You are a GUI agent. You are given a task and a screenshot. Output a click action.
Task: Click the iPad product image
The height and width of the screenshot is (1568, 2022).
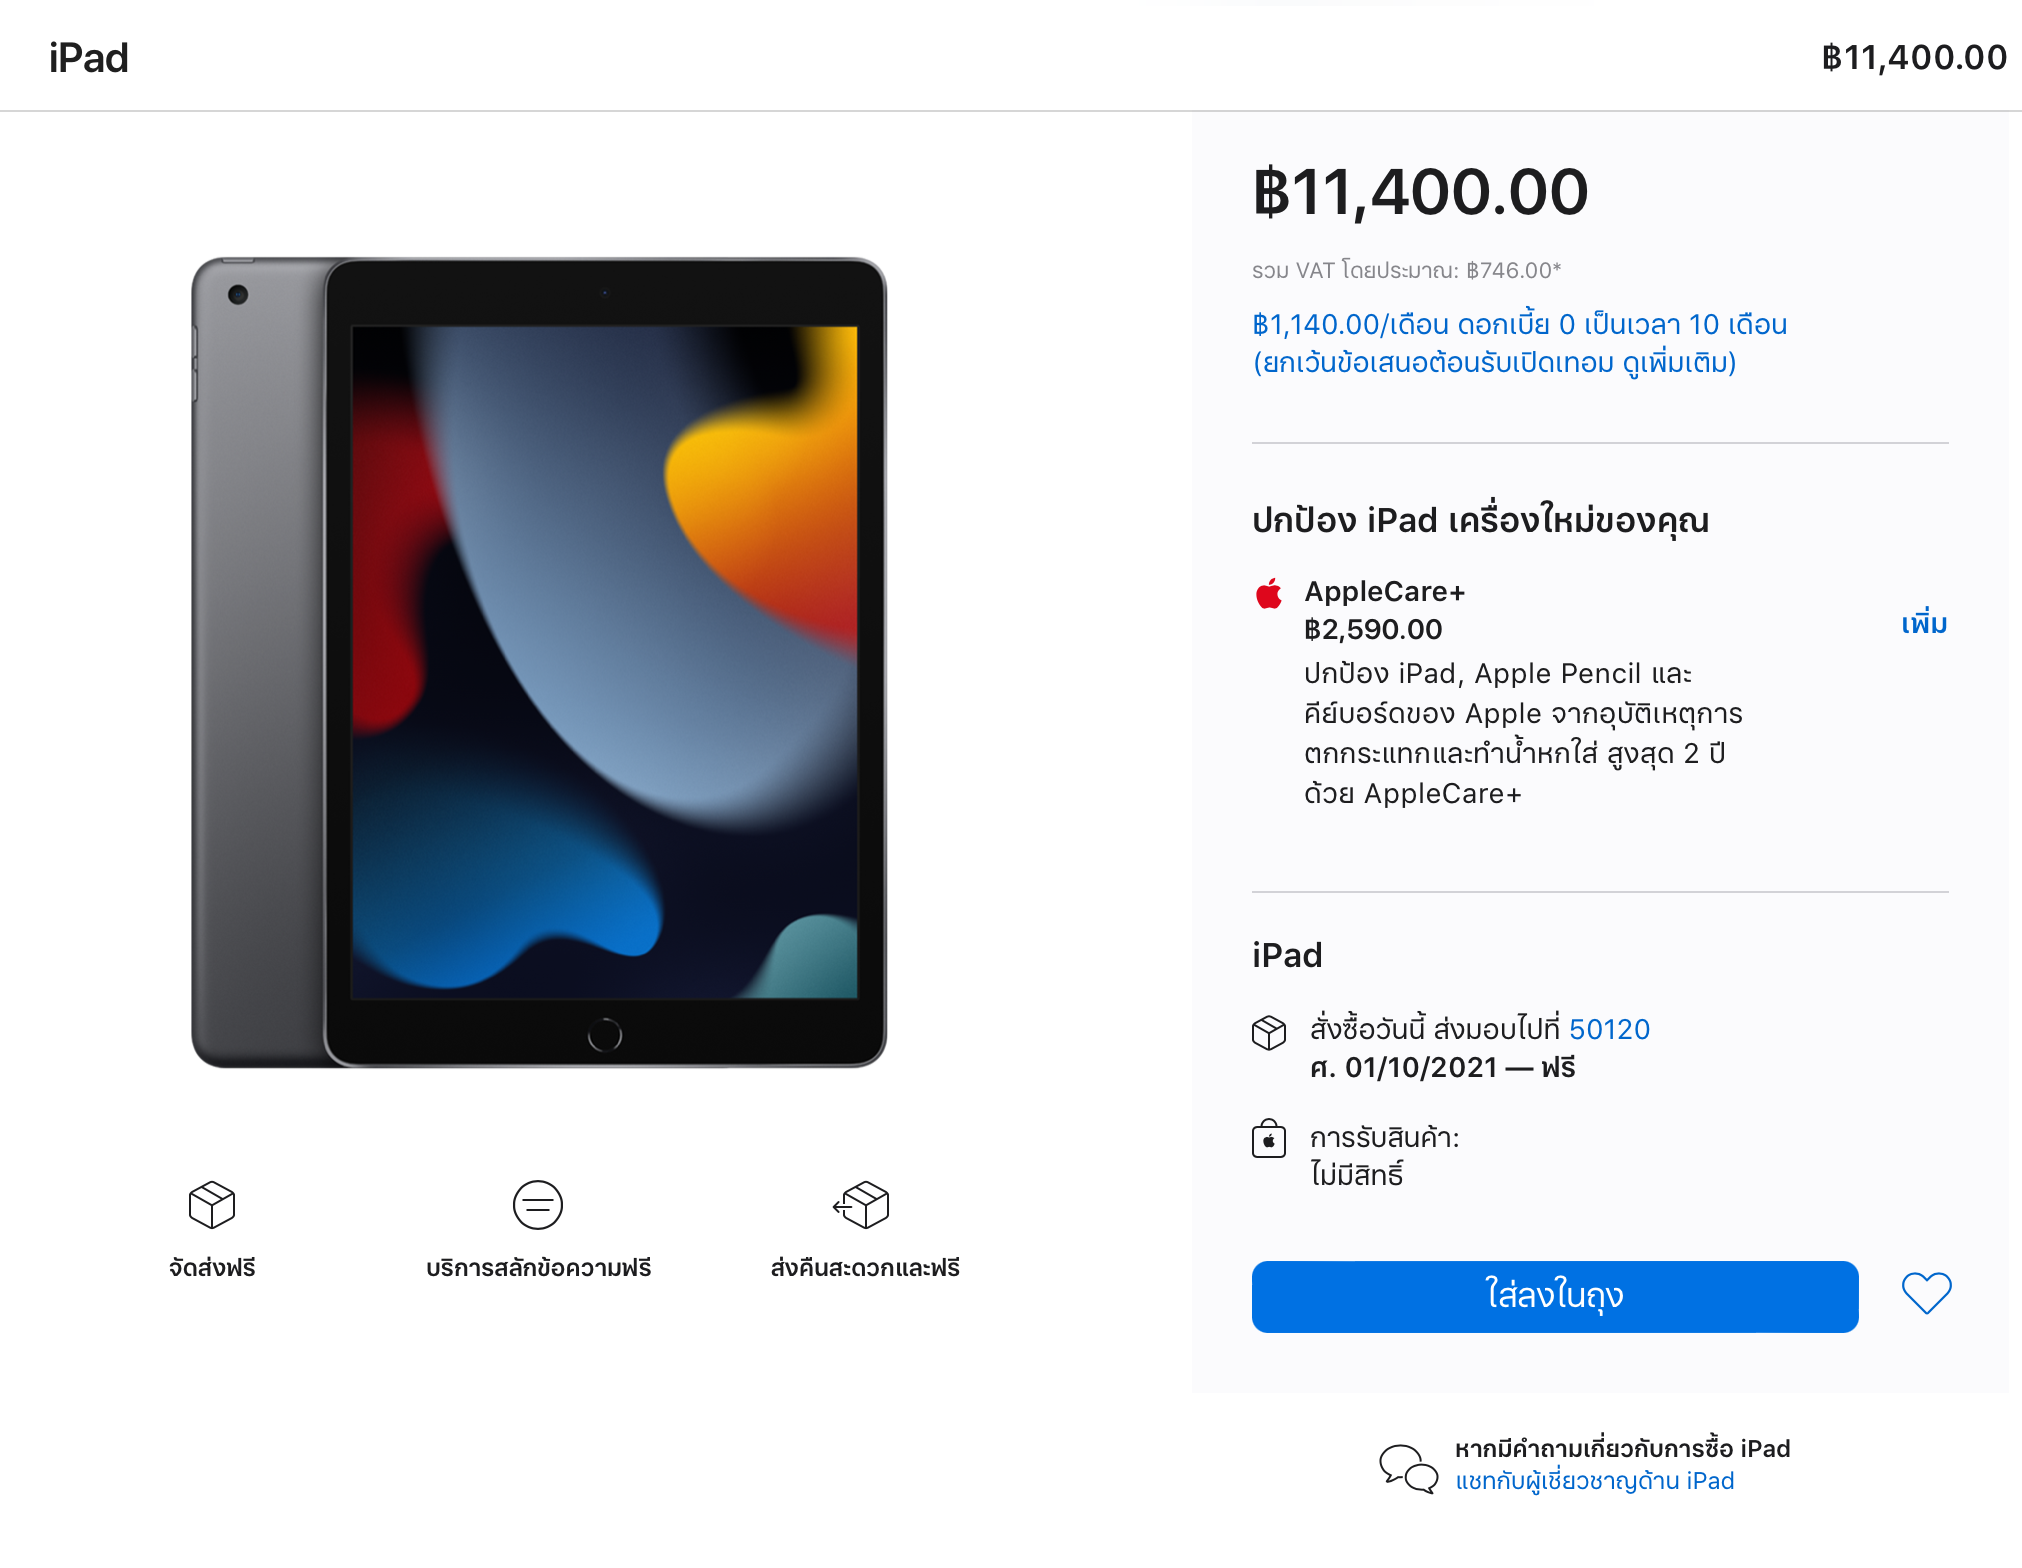pyautogui.click(x=539, y=662)
